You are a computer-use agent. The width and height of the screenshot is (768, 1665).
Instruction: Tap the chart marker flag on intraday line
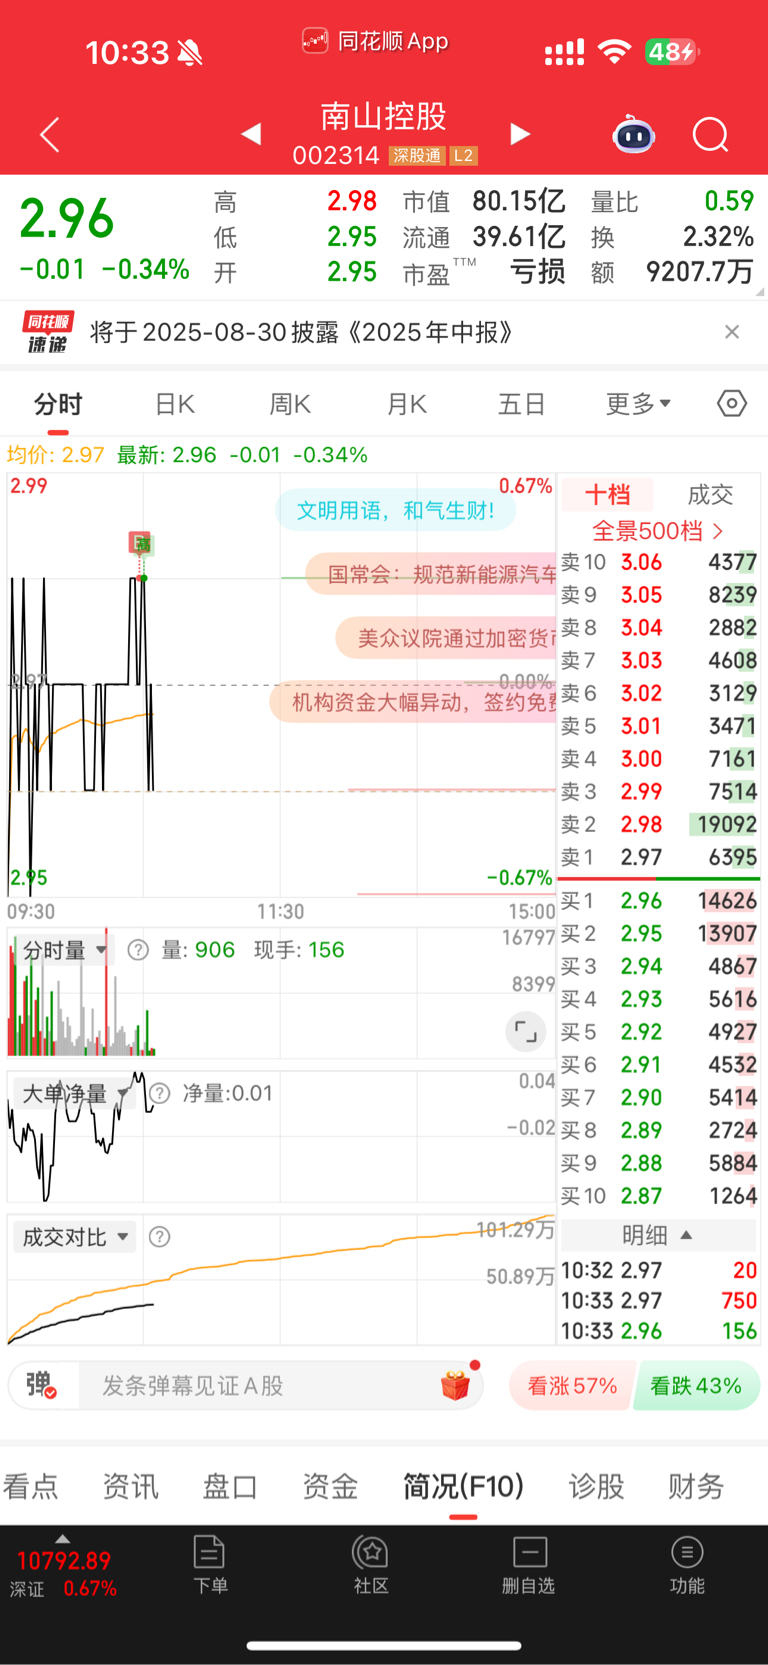(140, 543)
